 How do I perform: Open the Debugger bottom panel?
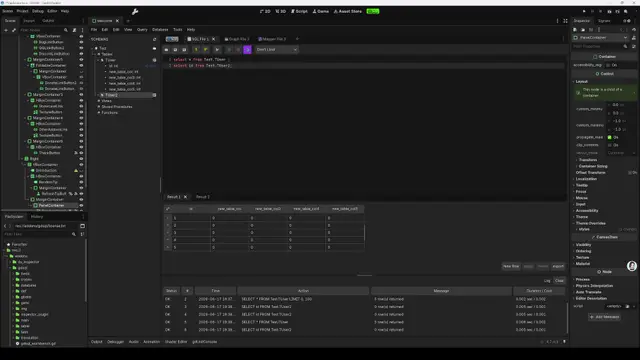115,342
